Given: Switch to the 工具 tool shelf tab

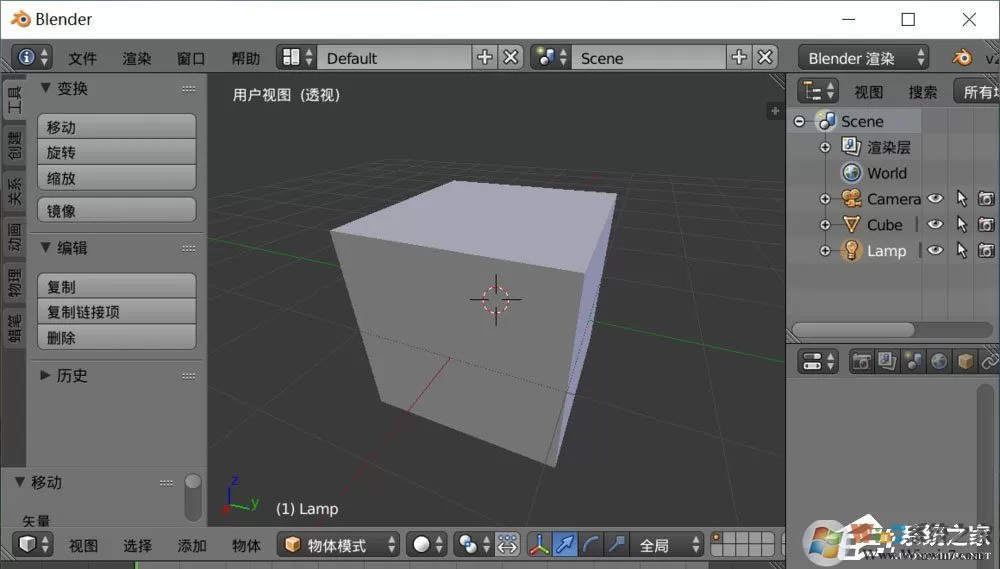Looking at the screenshot, I should [x=14, y=100].
